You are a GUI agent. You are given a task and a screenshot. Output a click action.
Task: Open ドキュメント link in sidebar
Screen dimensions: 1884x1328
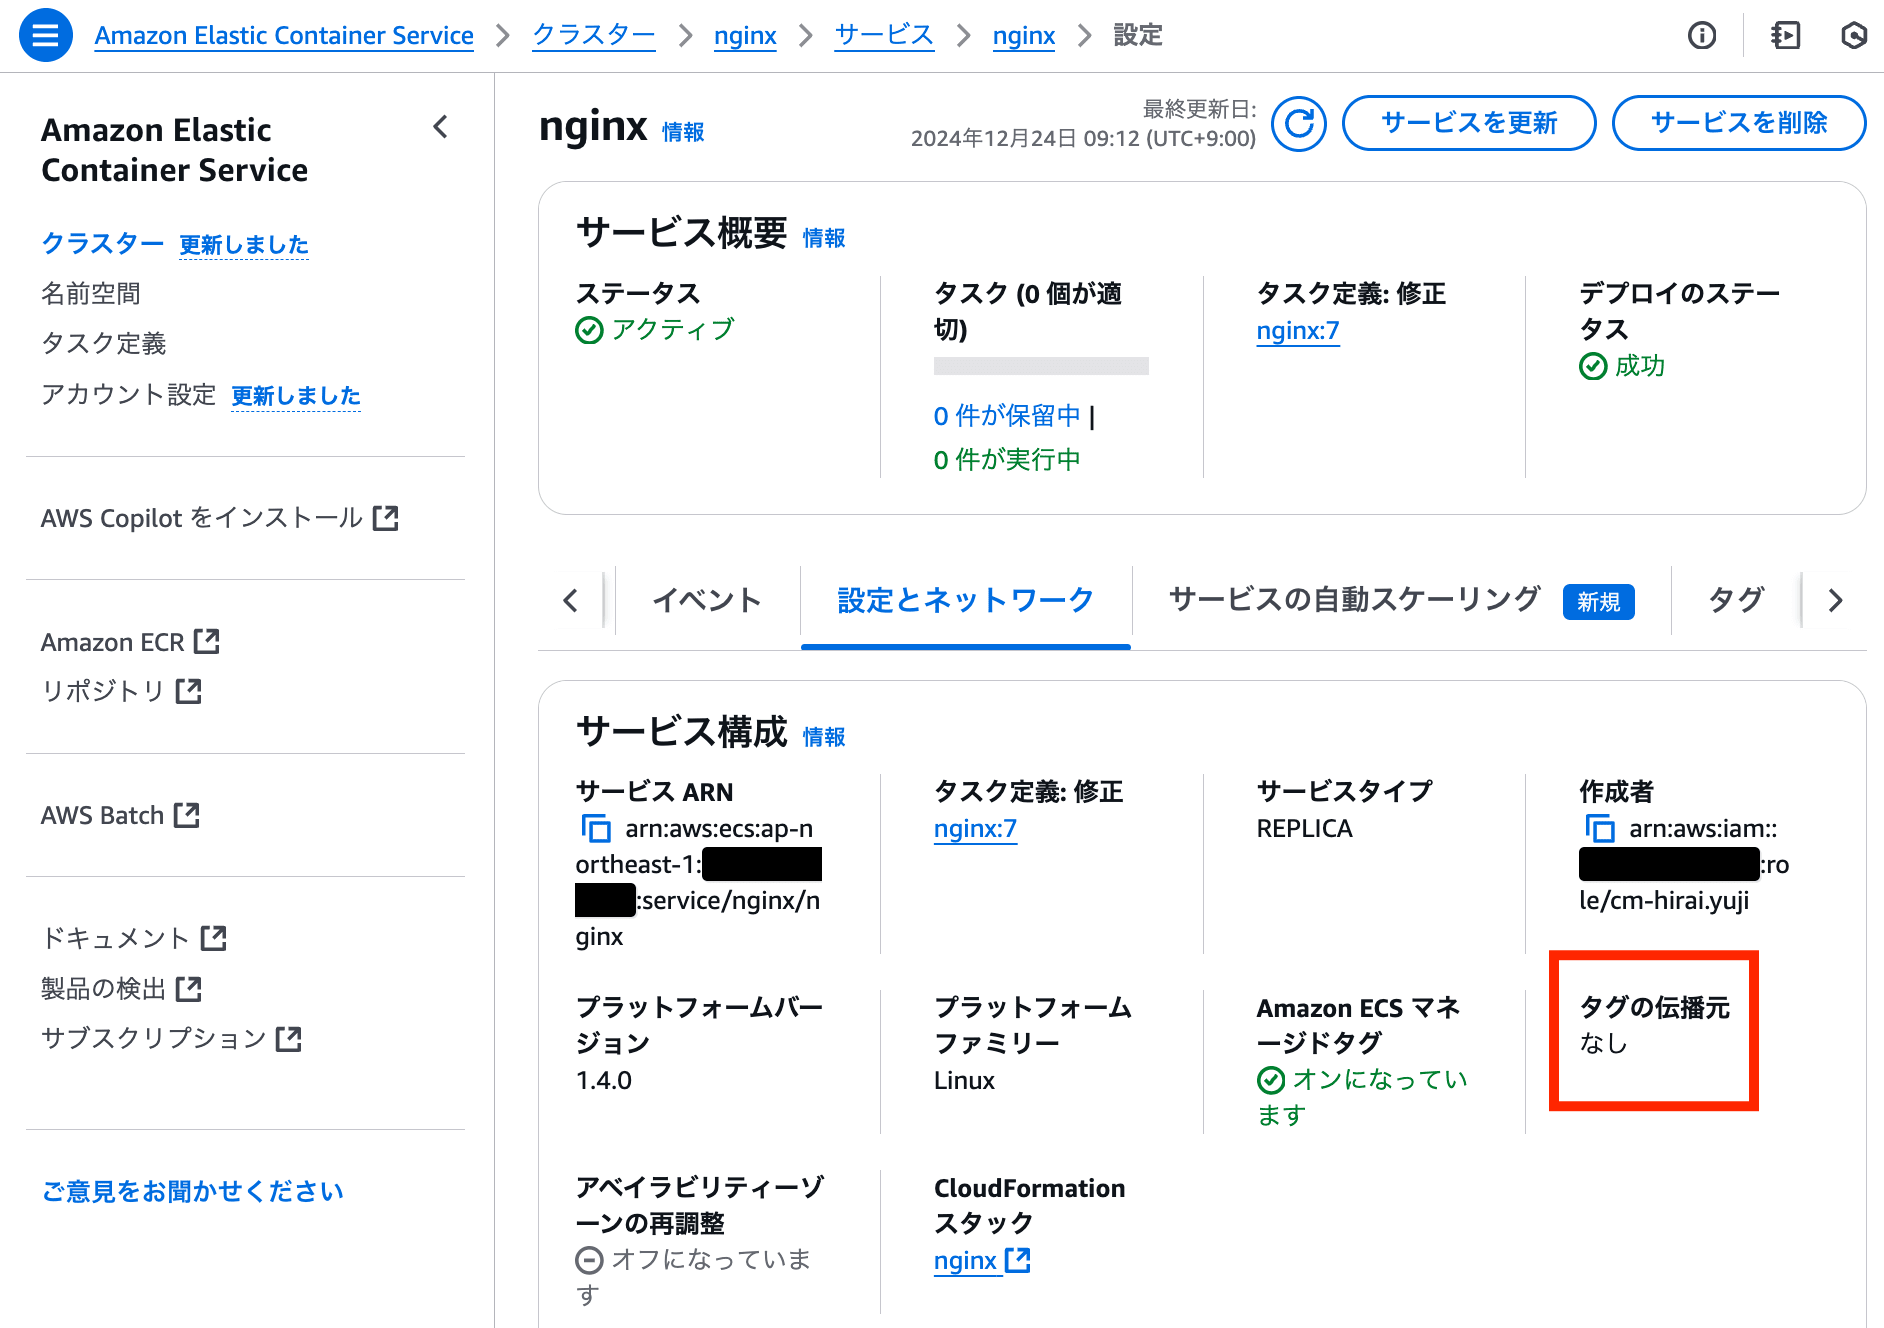click(x=116, y=938)
